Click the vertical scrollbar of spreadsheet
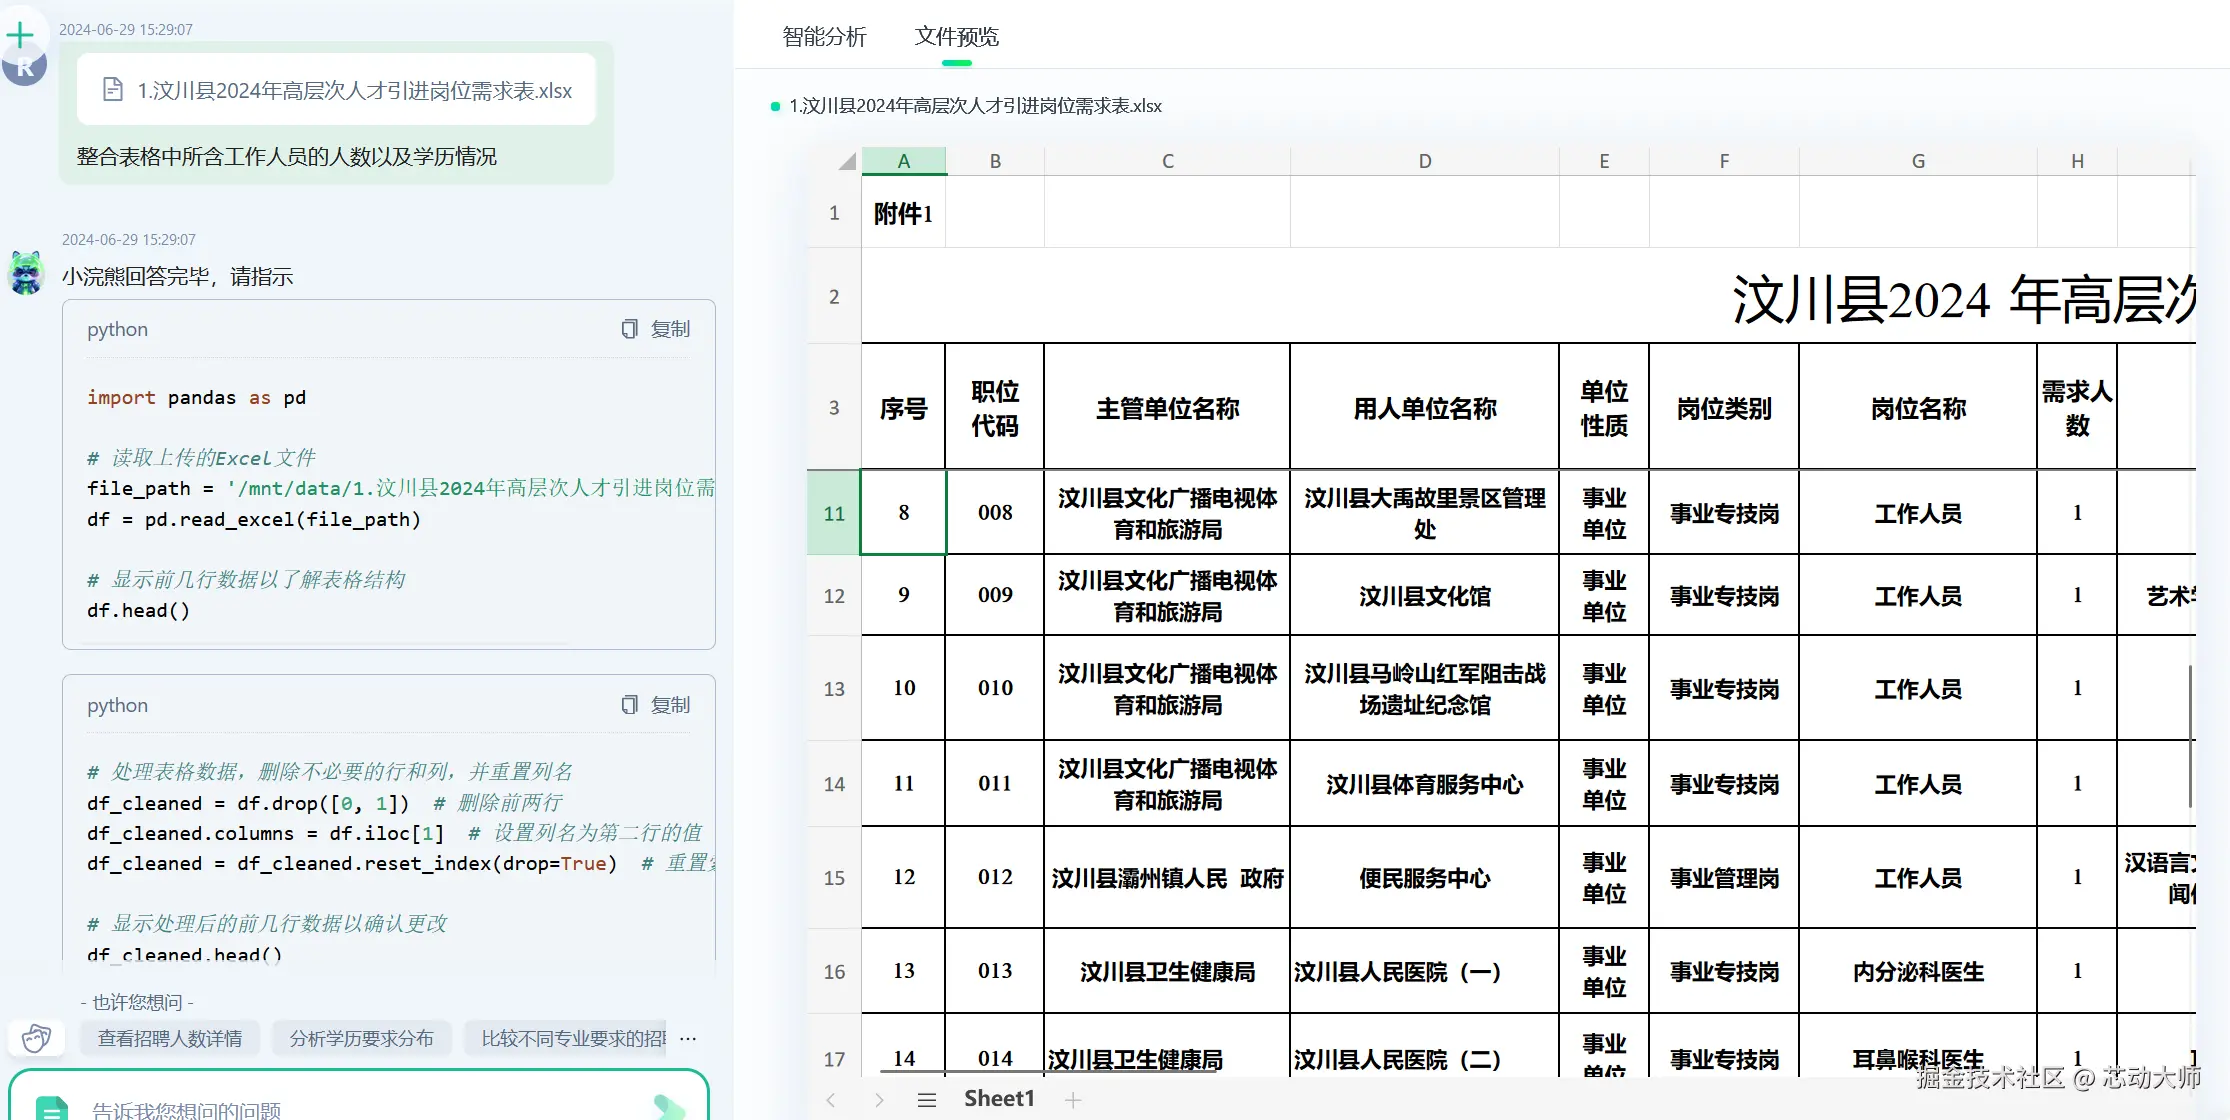This screenshot has height=1120, width=2230. pos(2190,735)
